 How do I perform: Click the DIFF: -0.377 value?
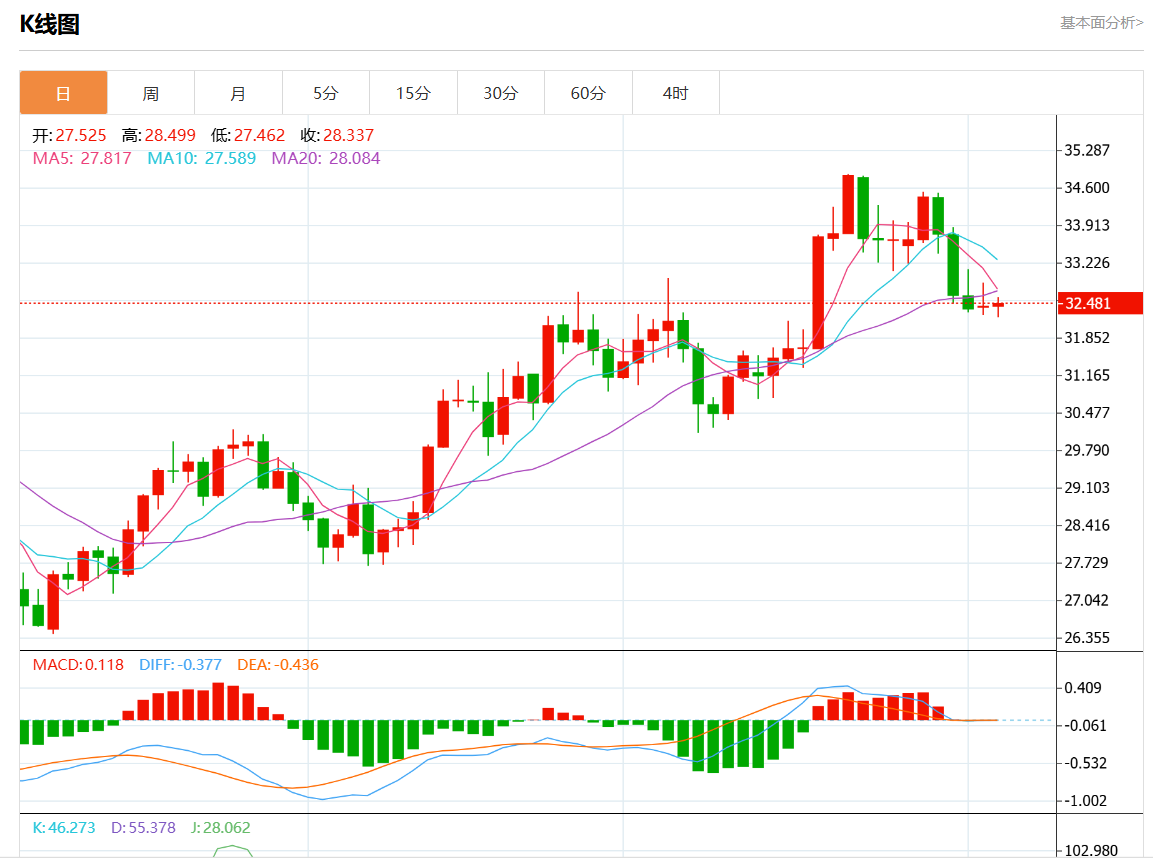(x=180, y=665)
